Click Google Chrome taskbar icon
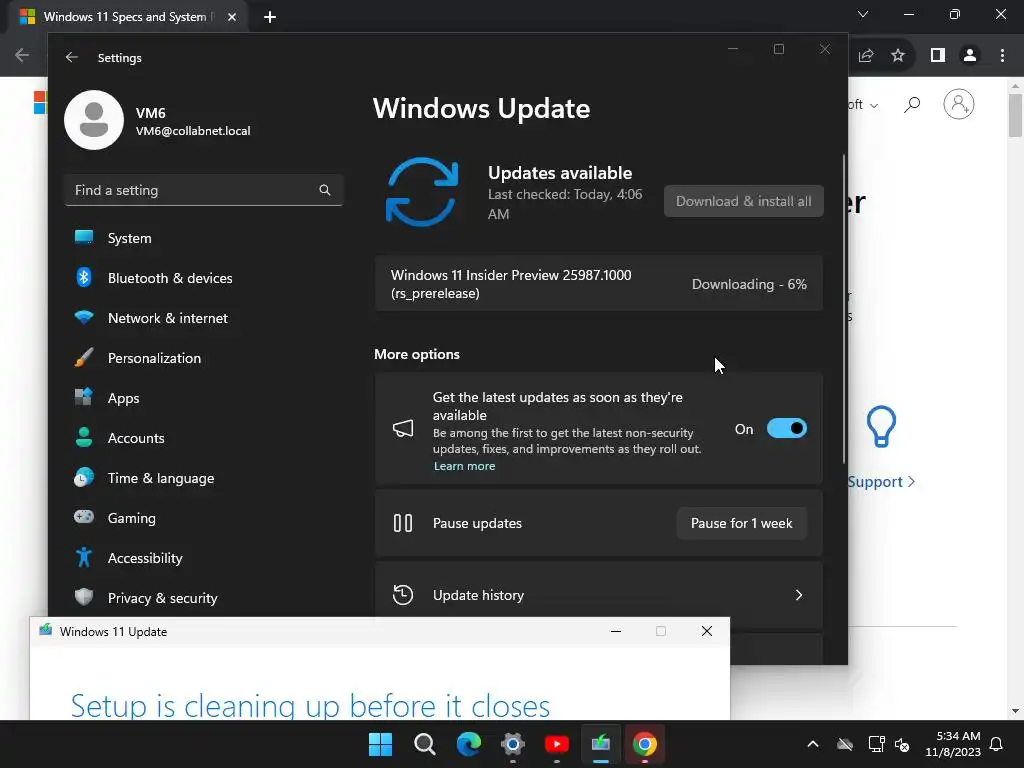This screenshot has width=1024, height=768. (645, 744)
